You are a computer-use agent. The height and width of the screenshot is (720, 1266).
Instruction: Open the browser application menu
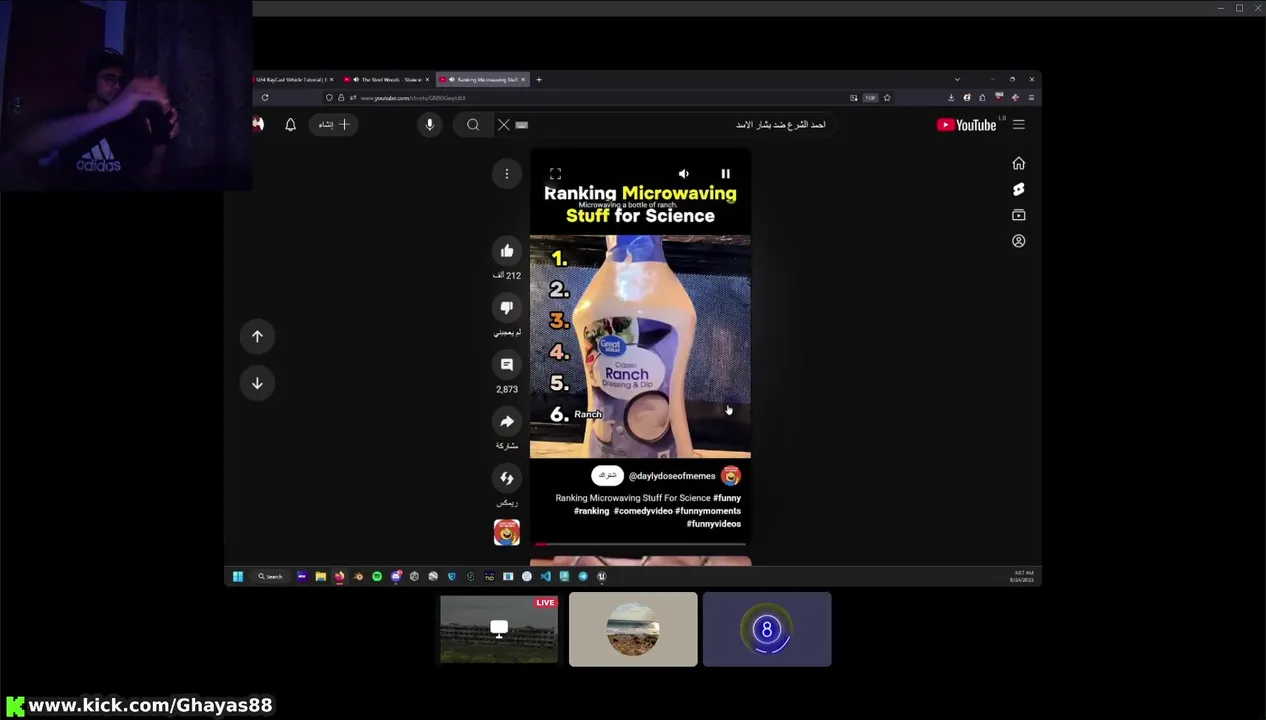pos(1031,98)
